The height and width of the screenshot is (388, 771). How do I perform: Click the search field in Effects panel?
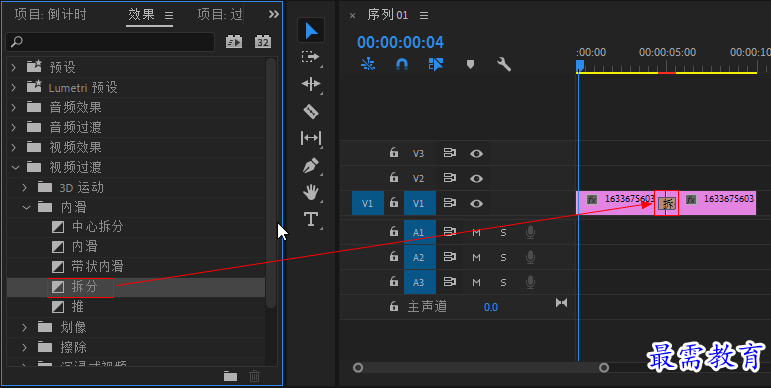[110, 42]
